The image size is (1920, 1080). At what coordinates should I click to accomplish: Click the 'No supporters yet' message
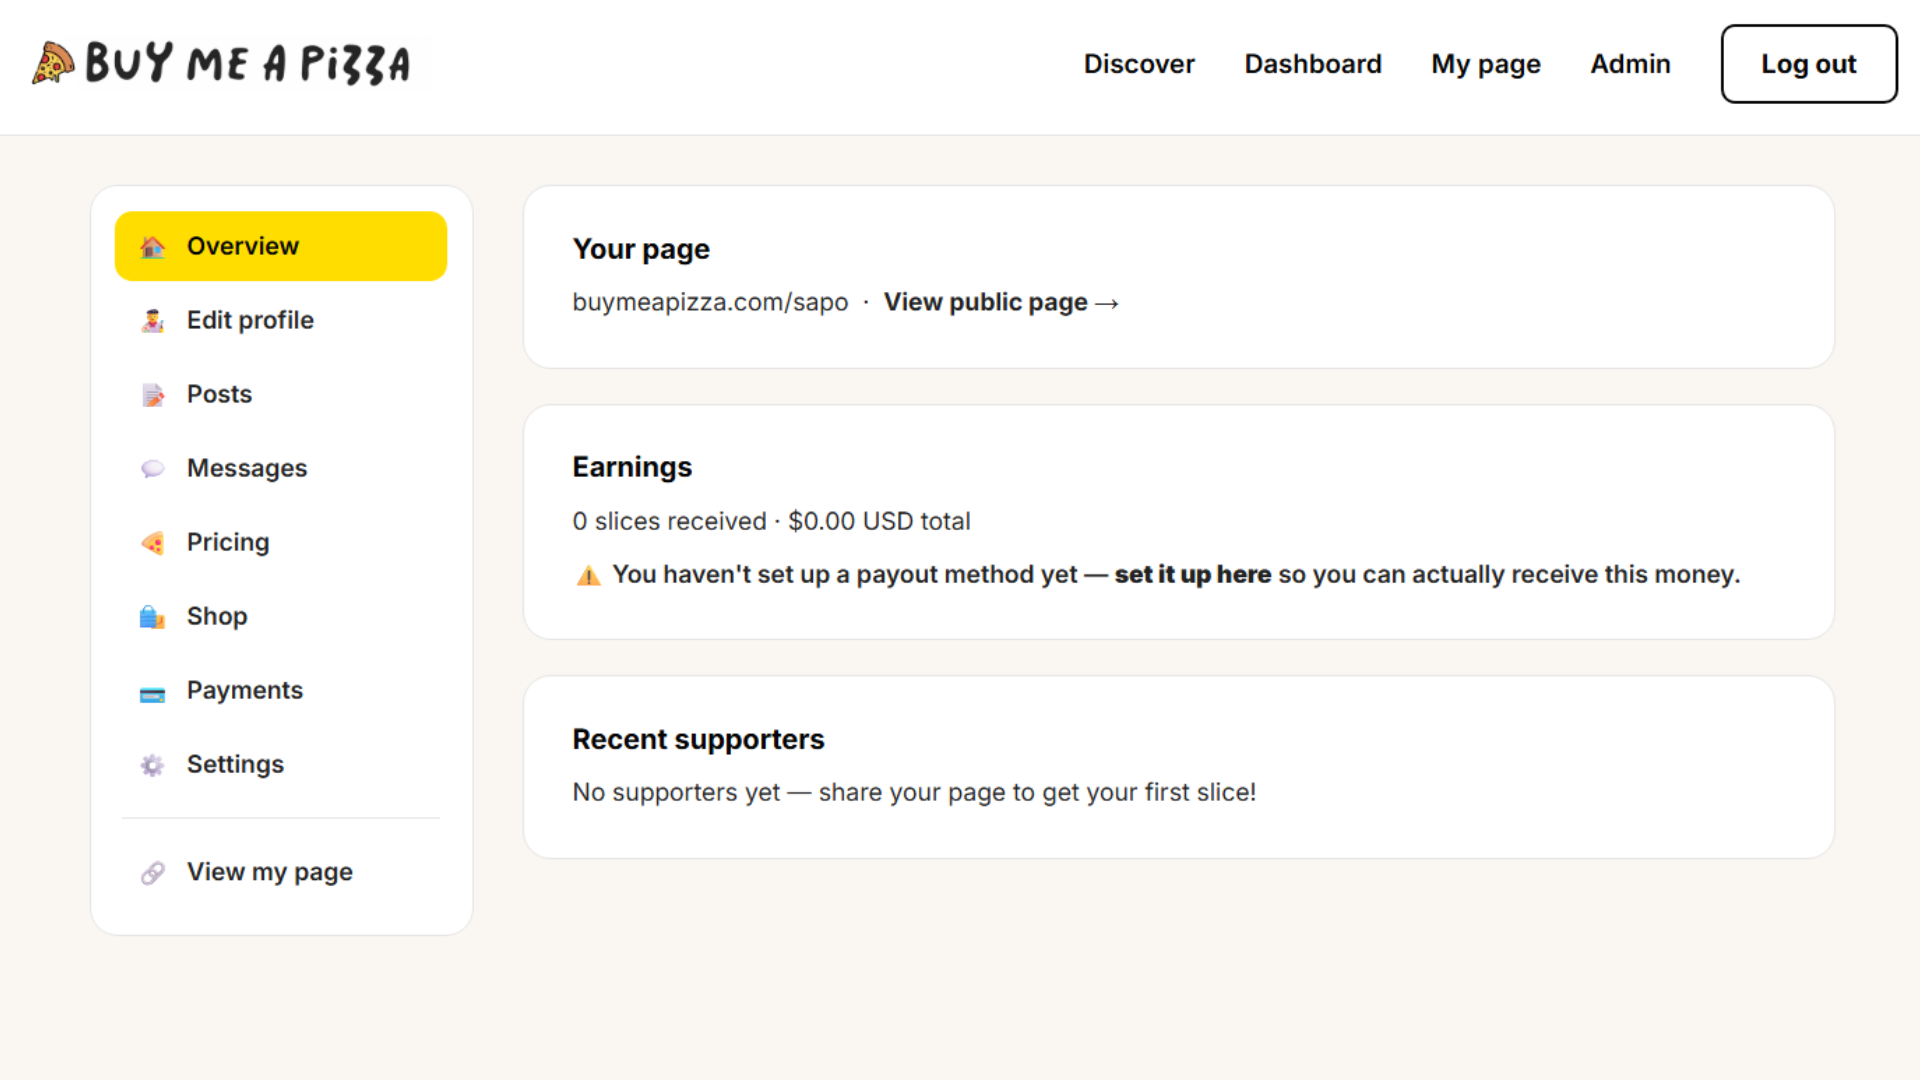pyautogui.click(x=914, y=792)
